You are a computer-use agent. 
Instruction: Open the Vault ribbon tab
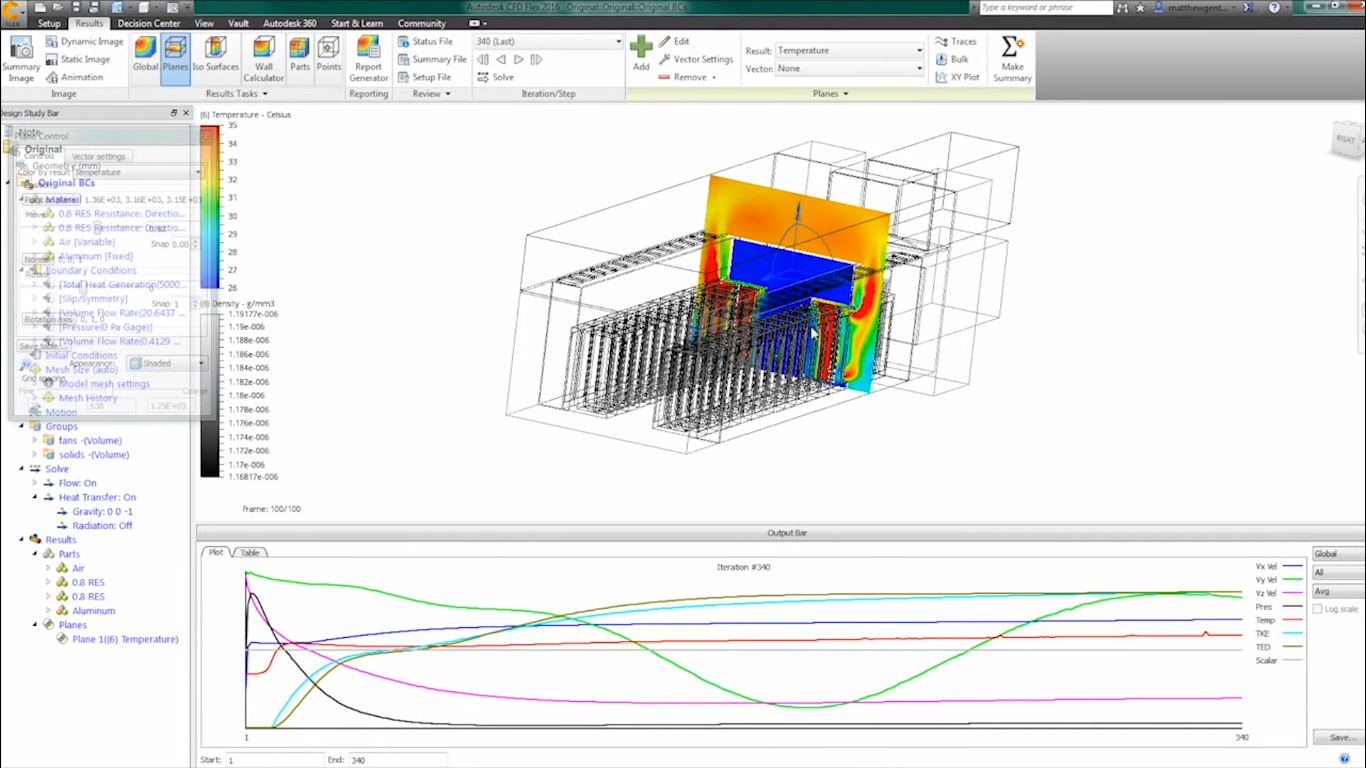click(239, 23)
